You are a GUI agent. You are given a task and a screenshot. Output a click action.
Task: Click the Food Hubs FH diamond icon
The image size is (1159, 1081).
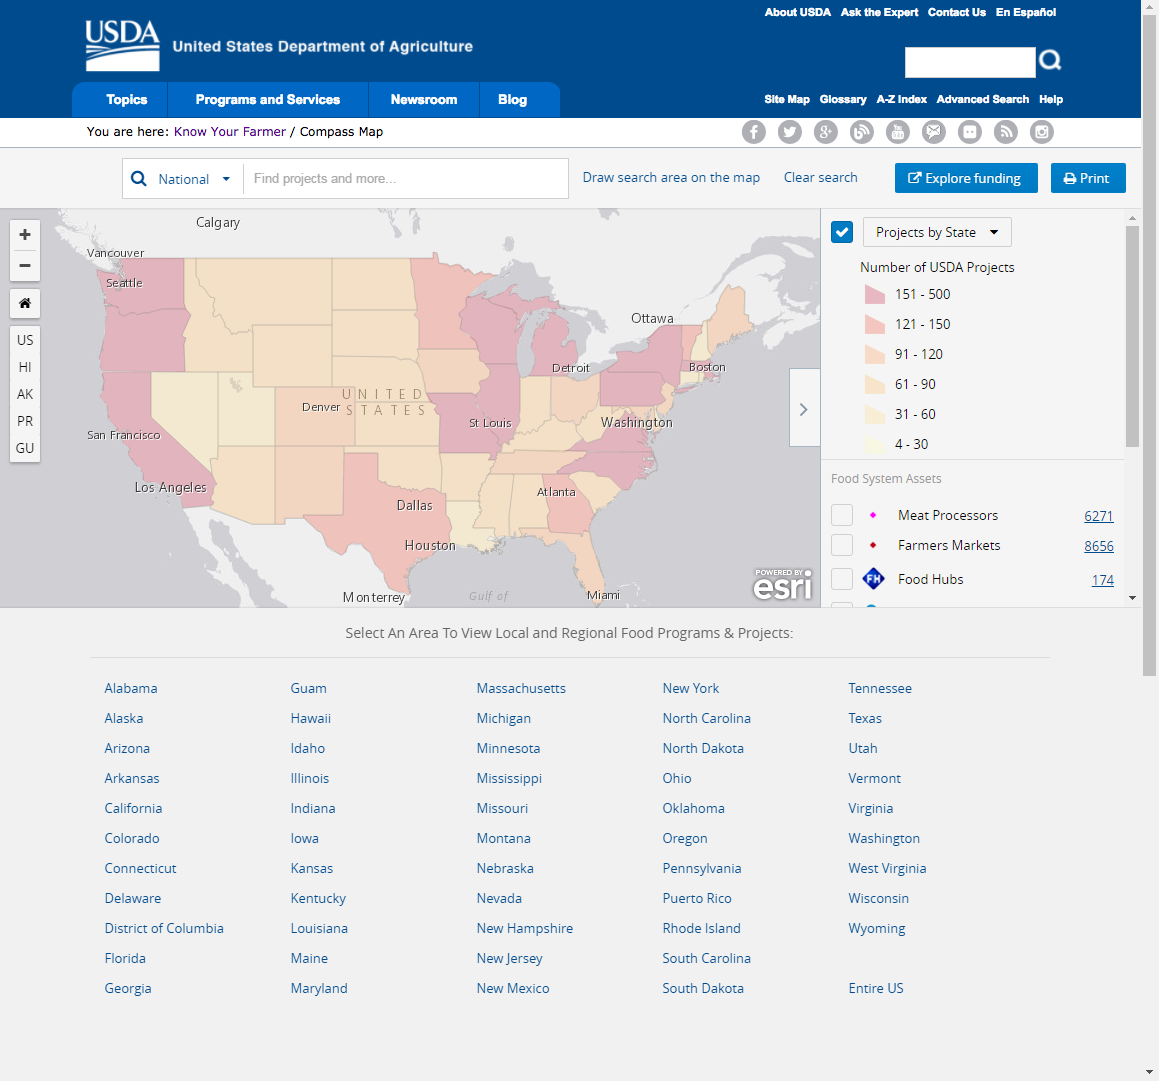(x=873, y=578)
